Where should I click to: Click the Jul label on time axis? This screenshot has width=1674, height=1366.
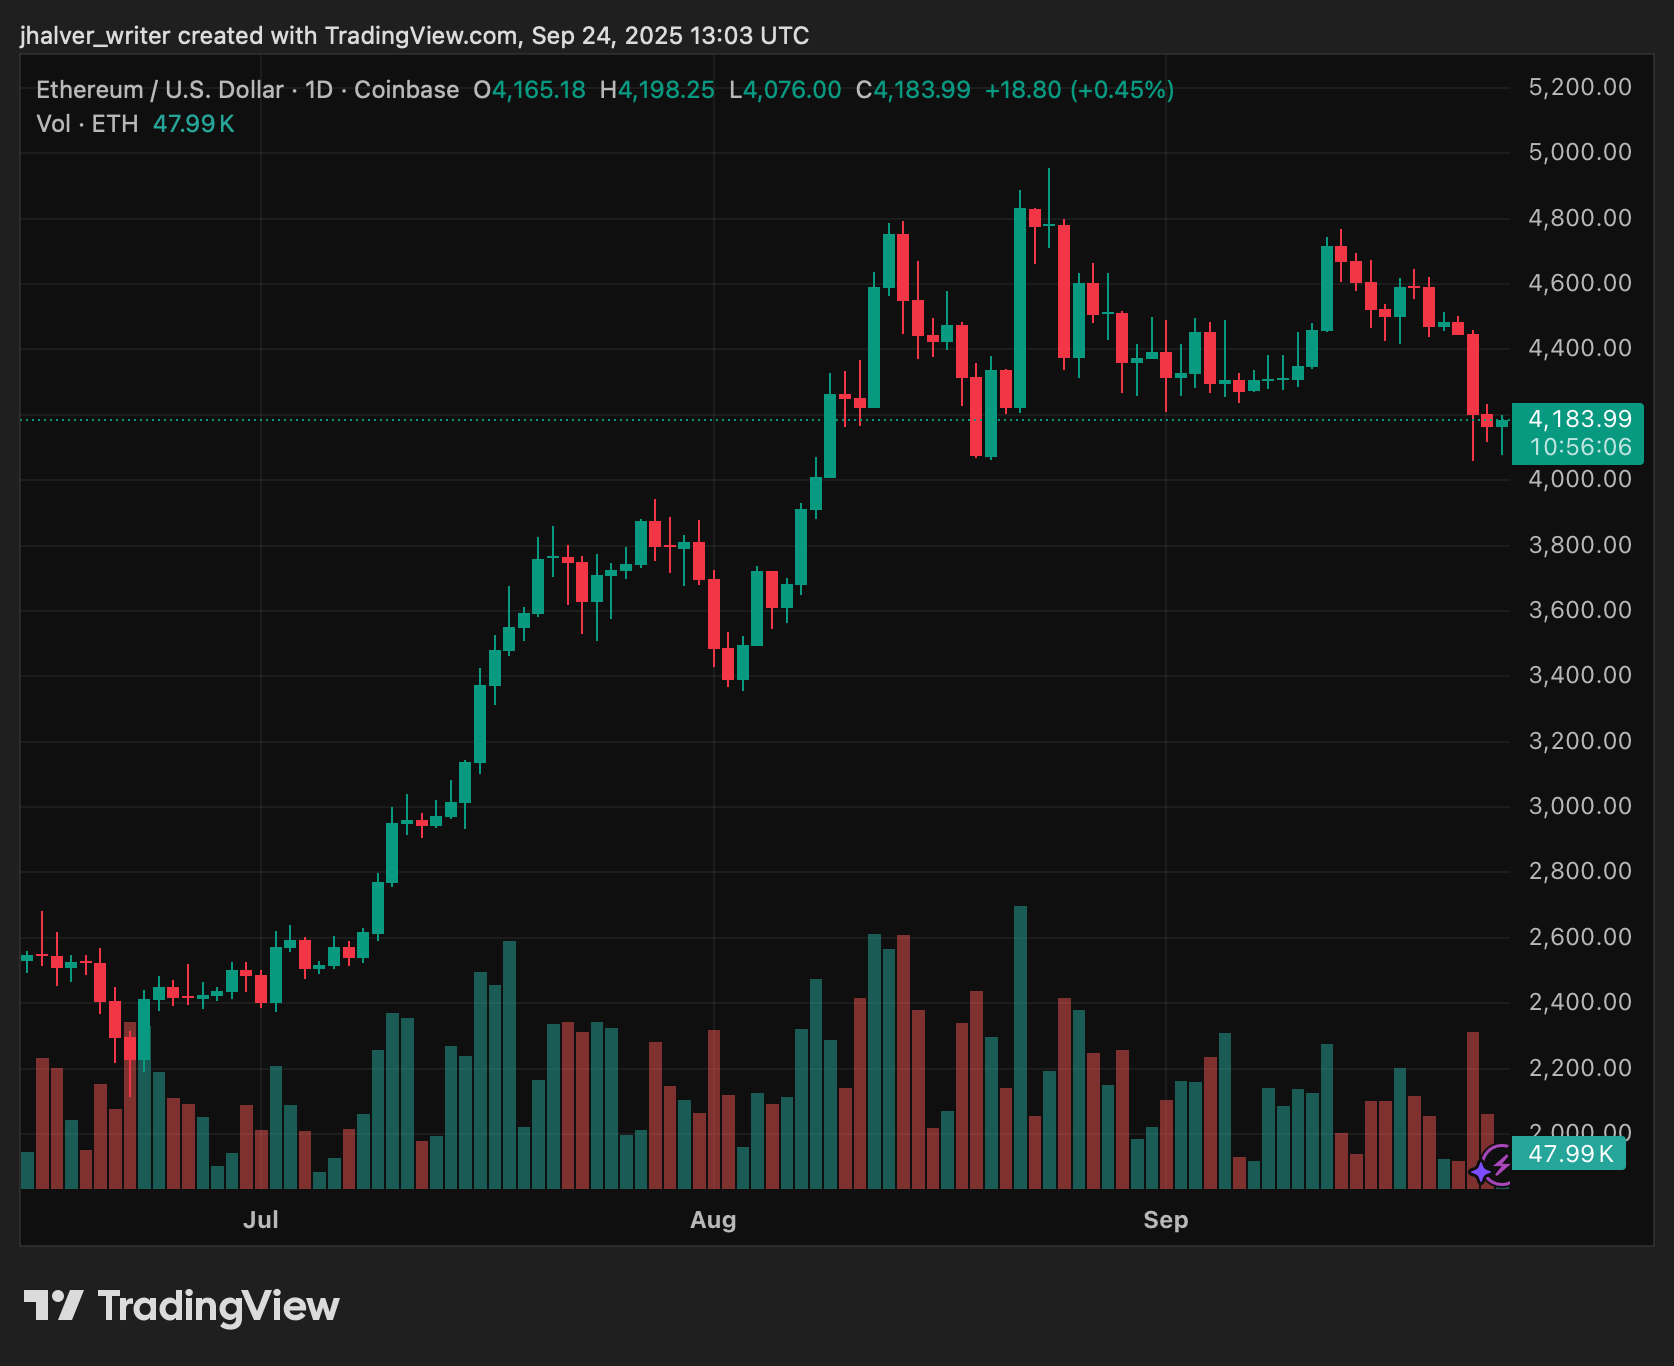pyautogui.click(x=261, y=1220)
